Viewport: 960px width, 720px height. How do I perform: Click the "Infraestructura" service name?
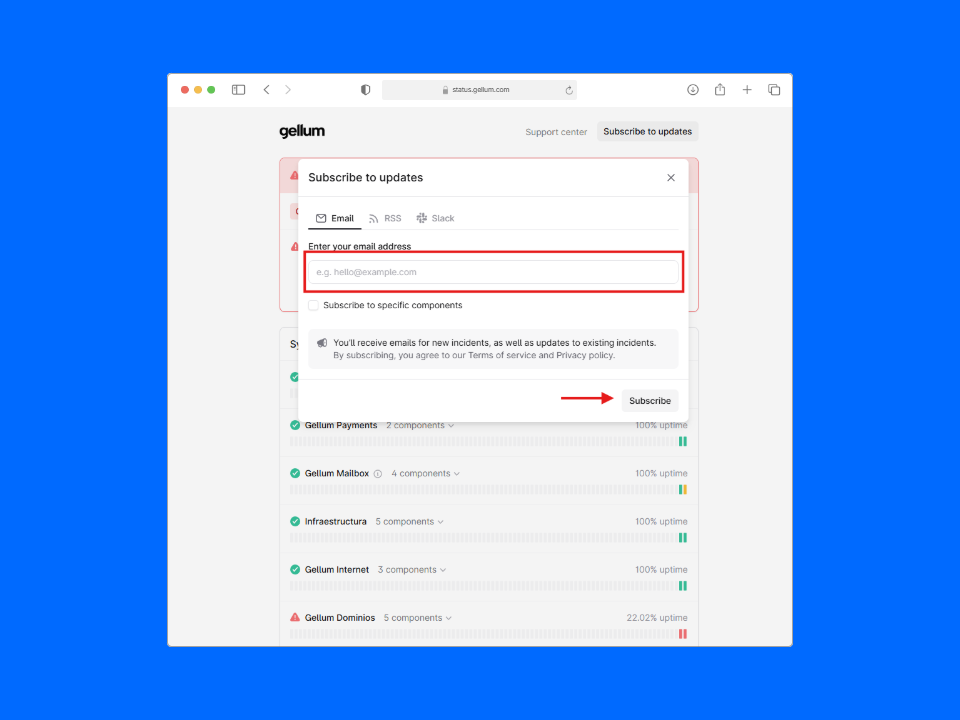click(x=336, y=522)
